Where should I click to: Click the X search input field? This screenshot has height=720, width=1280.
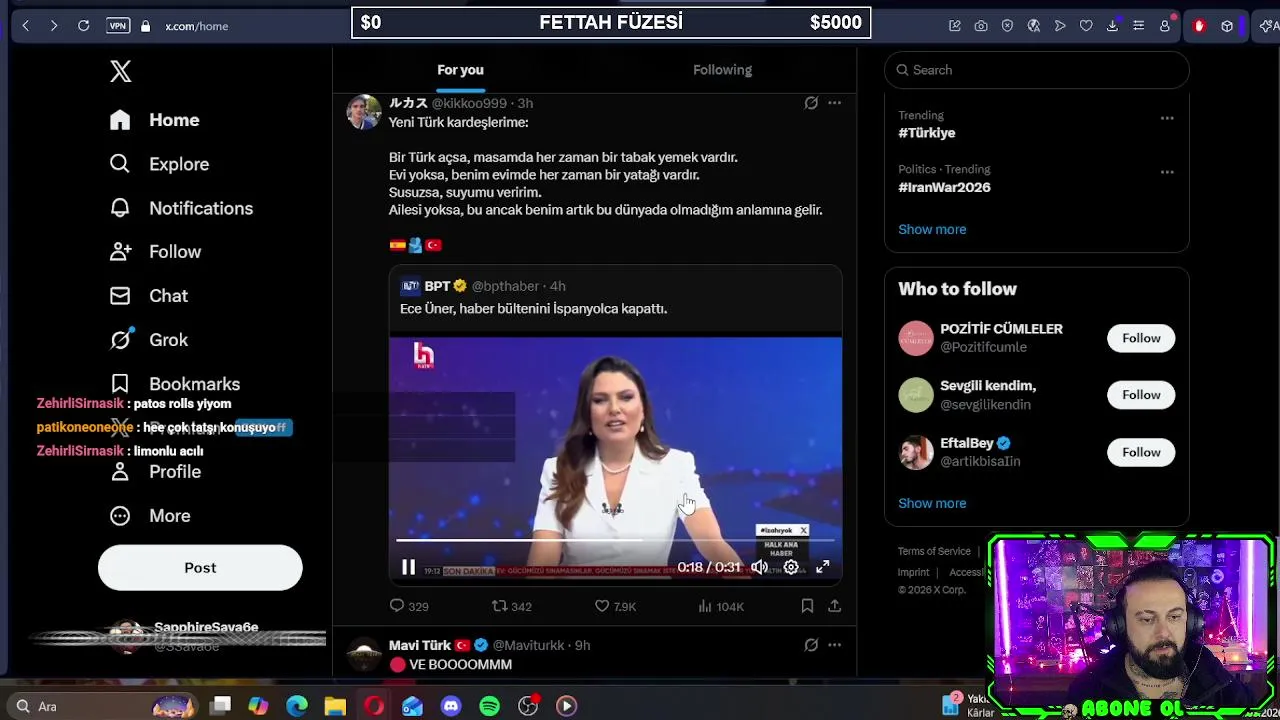1036,70
